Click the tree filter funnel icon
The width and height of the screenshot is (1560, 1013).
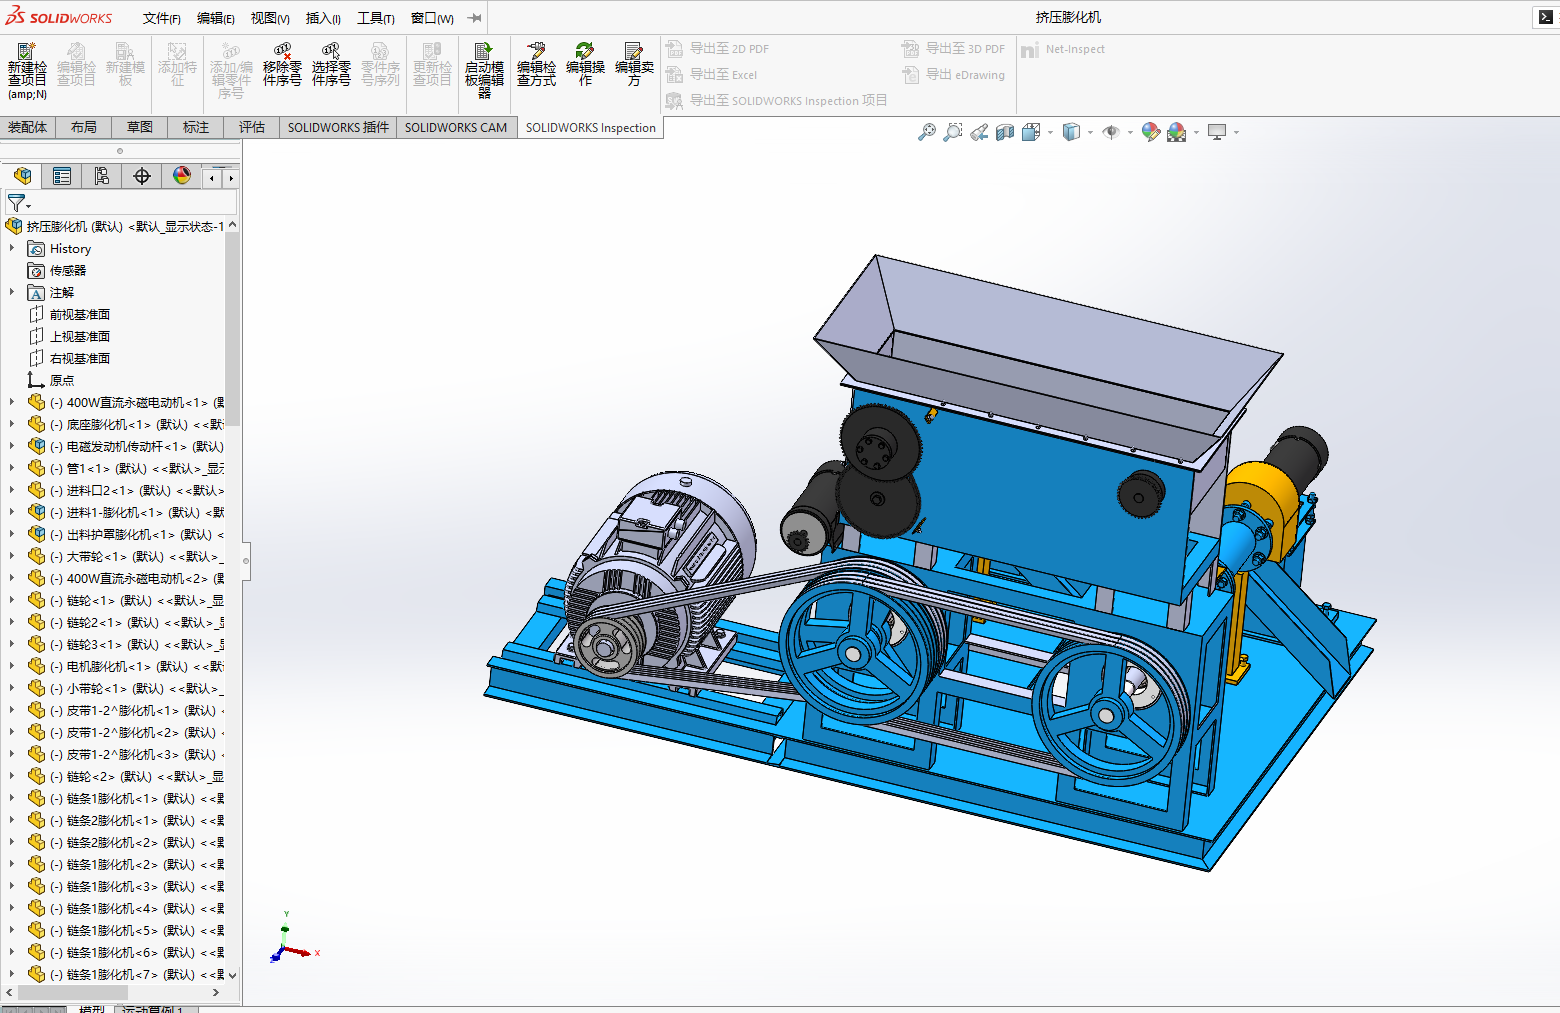coord(16,203)
